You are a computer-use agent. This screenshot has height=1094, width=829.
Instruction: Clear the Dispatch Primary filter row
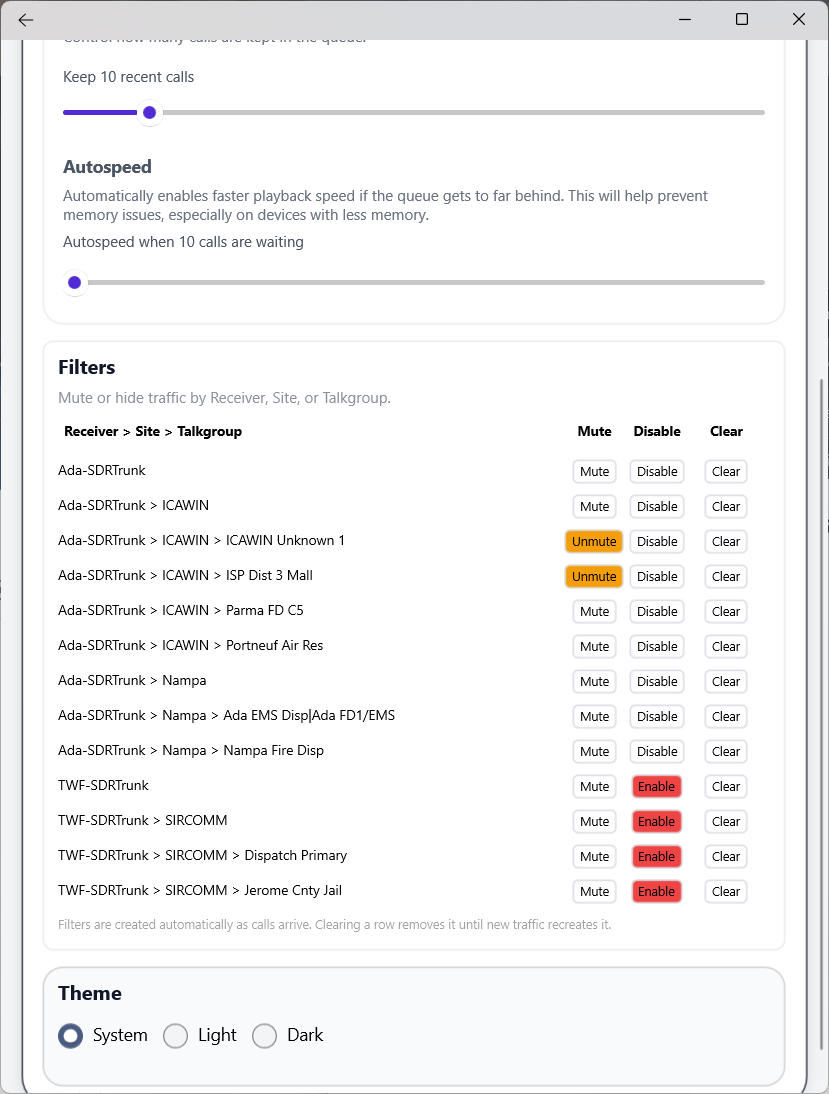click(726, 856)
